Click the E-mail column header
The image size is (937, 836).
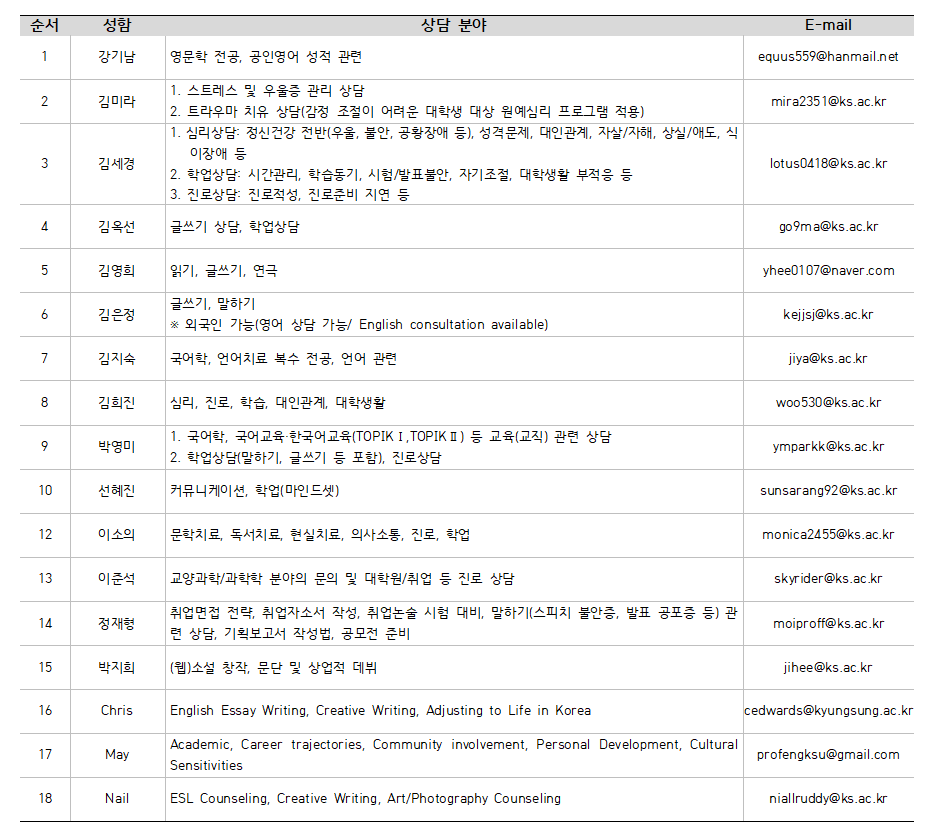[828, 25]
